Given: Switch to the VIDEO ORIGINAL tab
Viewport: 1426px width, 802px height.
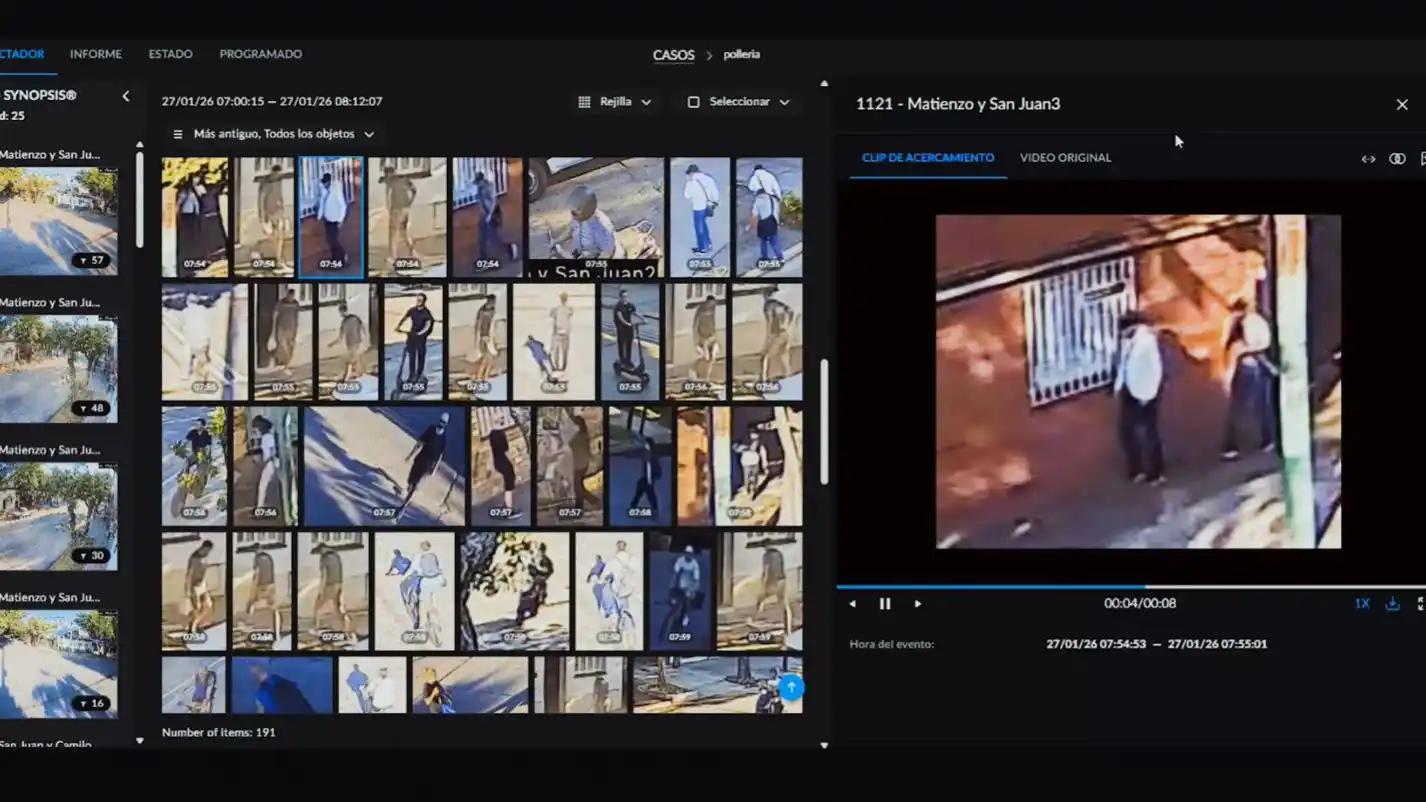Looking at the screenshot, I should [1065, 158].
